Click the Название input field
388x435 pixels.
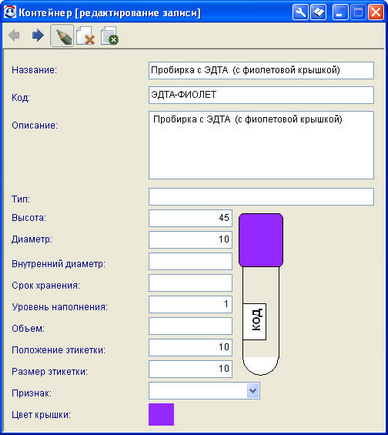(x=261, y=70)
